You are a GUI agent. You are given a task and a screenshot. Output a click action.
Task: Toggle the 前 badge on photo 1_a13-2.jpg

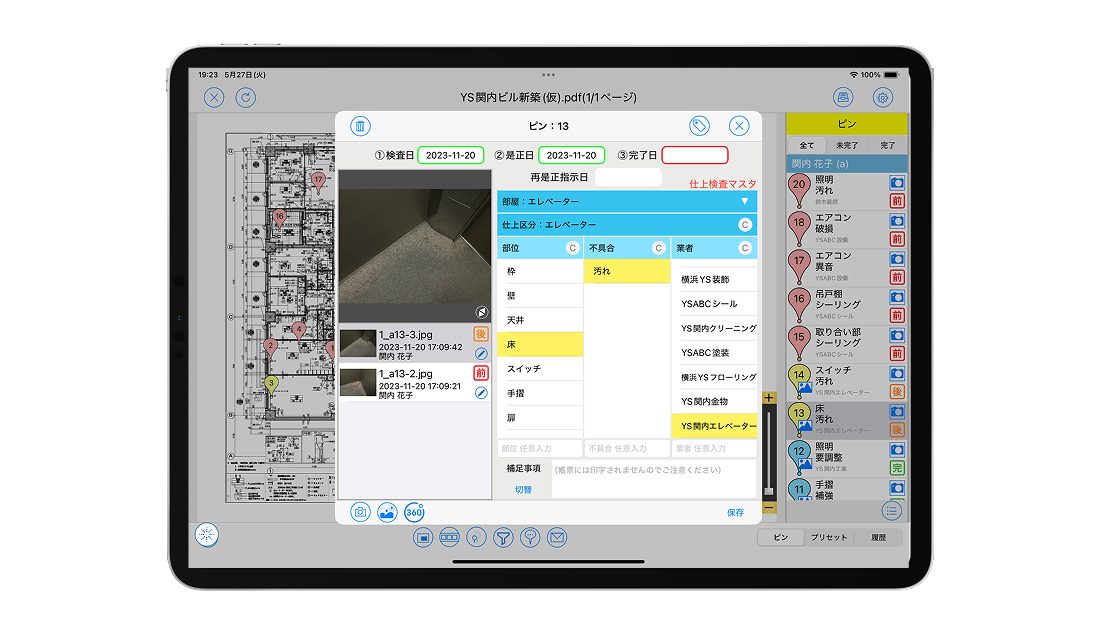pyautogui.click(x=481, y=373)
